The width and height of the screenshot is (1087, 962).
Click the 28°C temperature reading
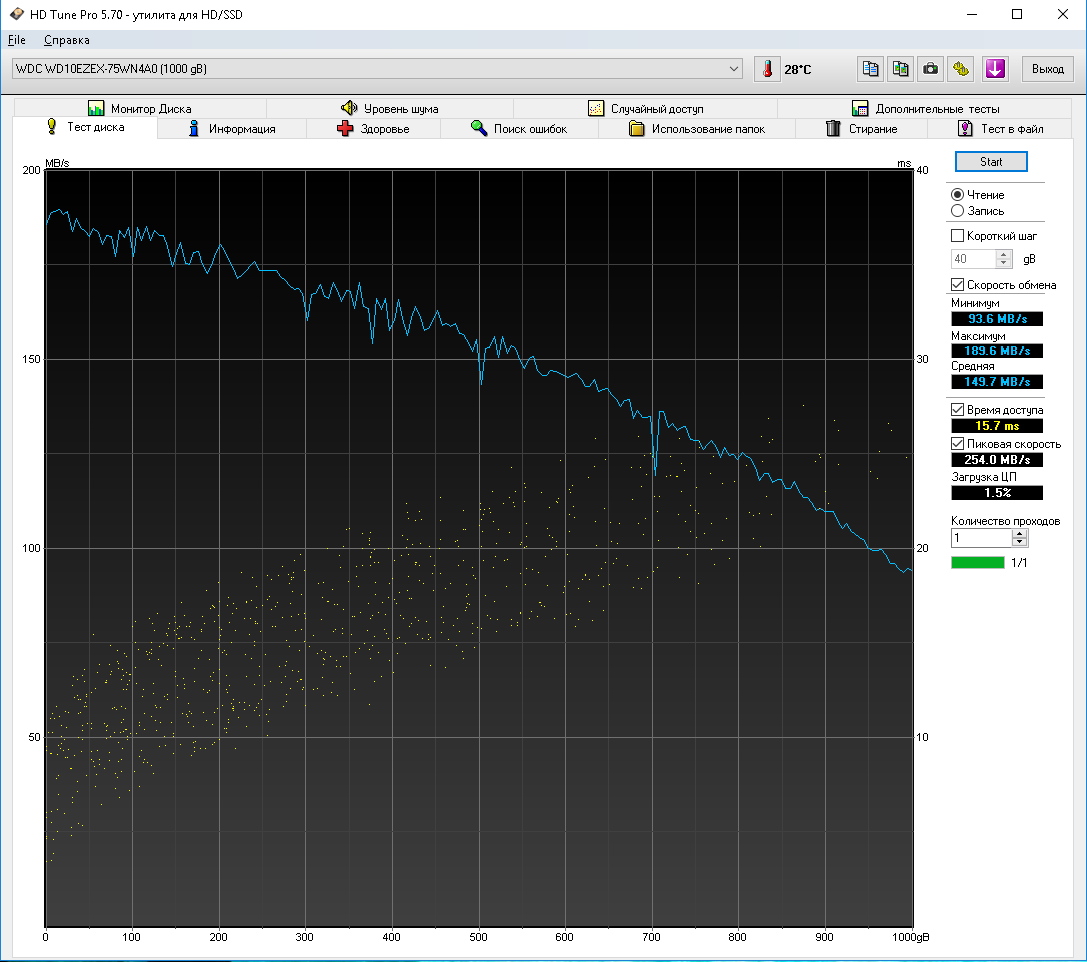(797, 69)
